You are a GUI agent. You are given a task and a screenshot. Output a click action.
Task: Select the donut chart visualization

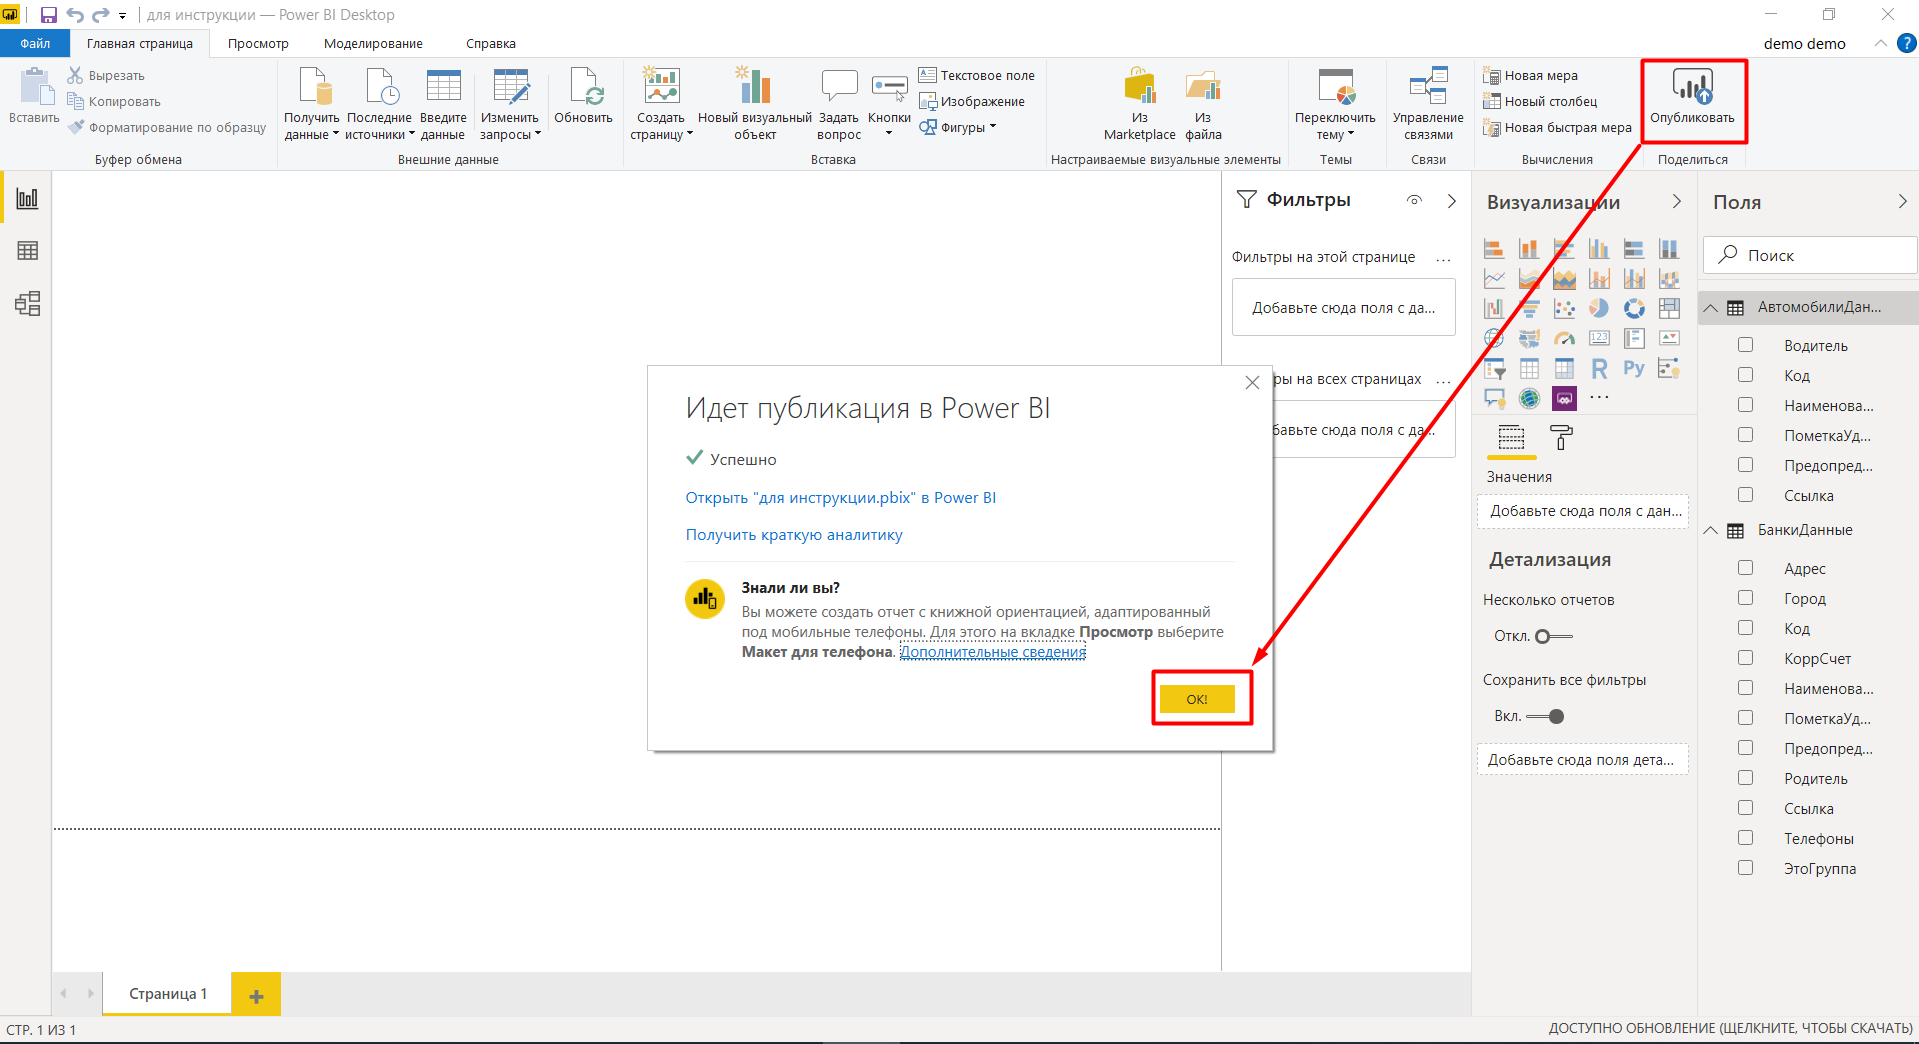click(1634, 308)
